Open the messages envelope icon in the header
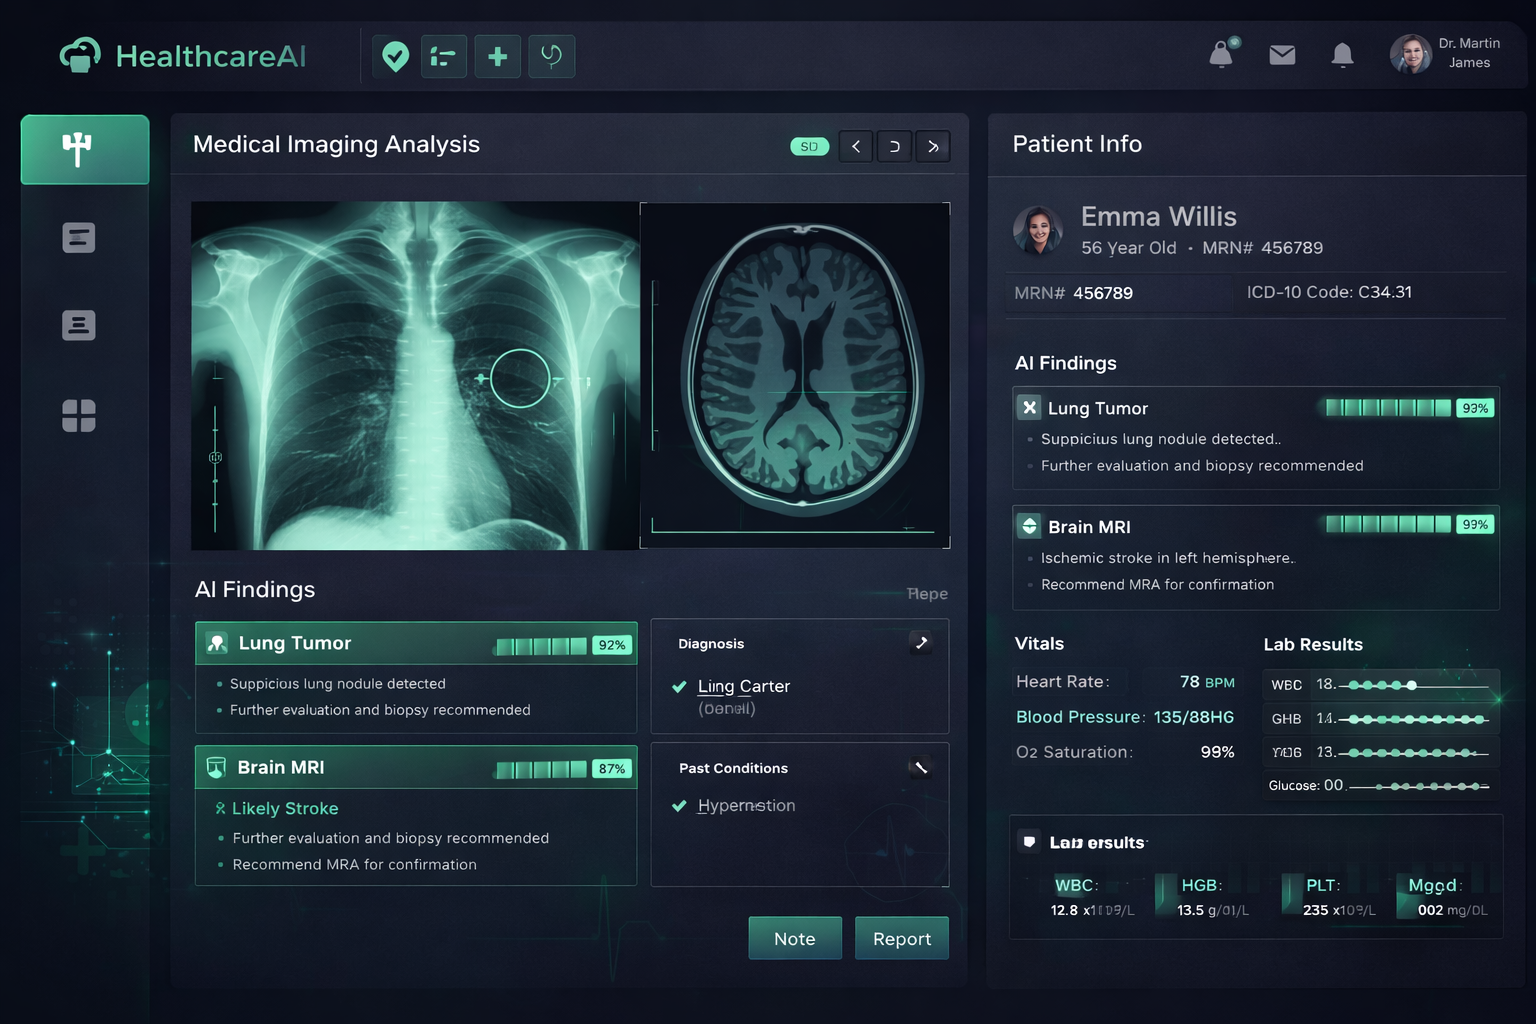 point(1283,55)
